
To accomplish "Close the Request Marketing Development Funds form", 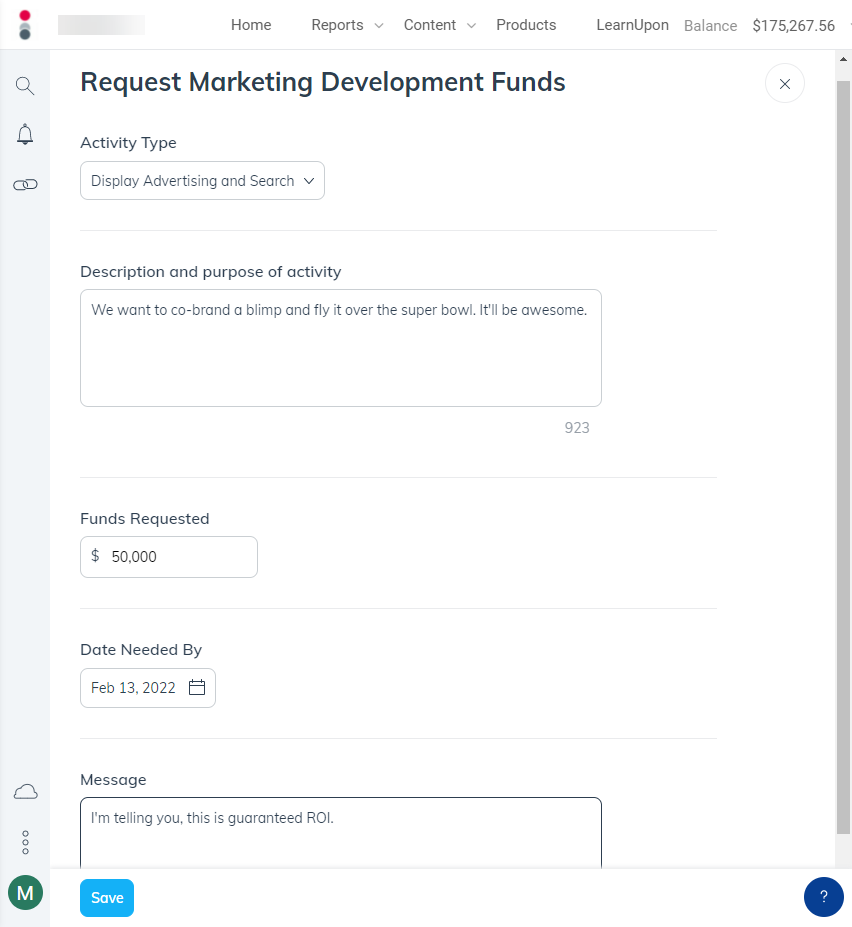I will [x=784, y=84].
